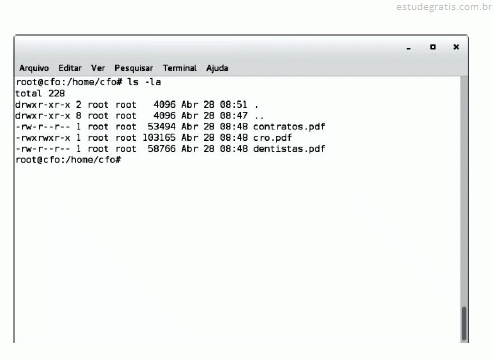The image size is (493, 360).
Task: Click the file size 58766
Action: pyautogui.click(x=162, y=149)
